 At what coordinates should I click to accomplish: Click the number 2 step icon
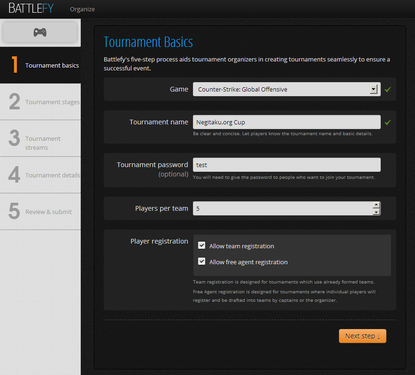(14, 101)
